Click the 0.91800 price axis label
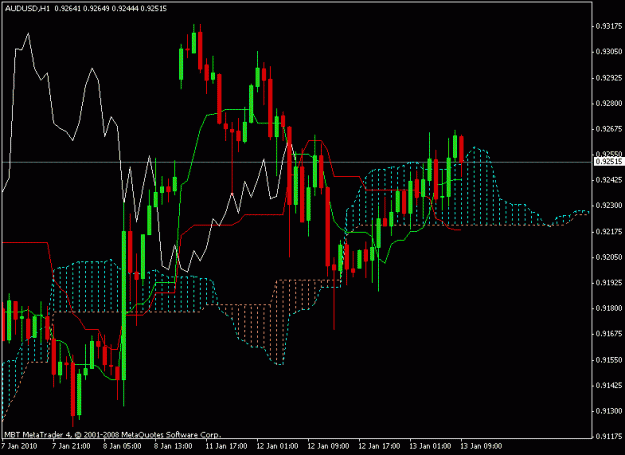The width and height of the screenshot is (625, 455). [609, 308]
